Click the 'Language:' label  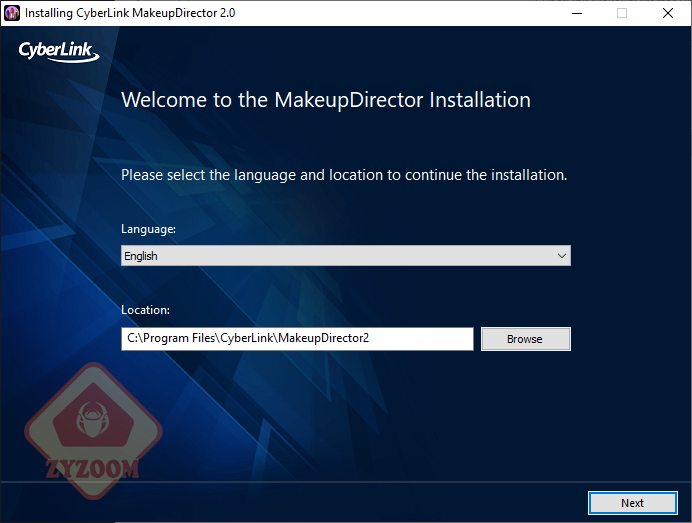pyautogui.click(x=148, y=230)
